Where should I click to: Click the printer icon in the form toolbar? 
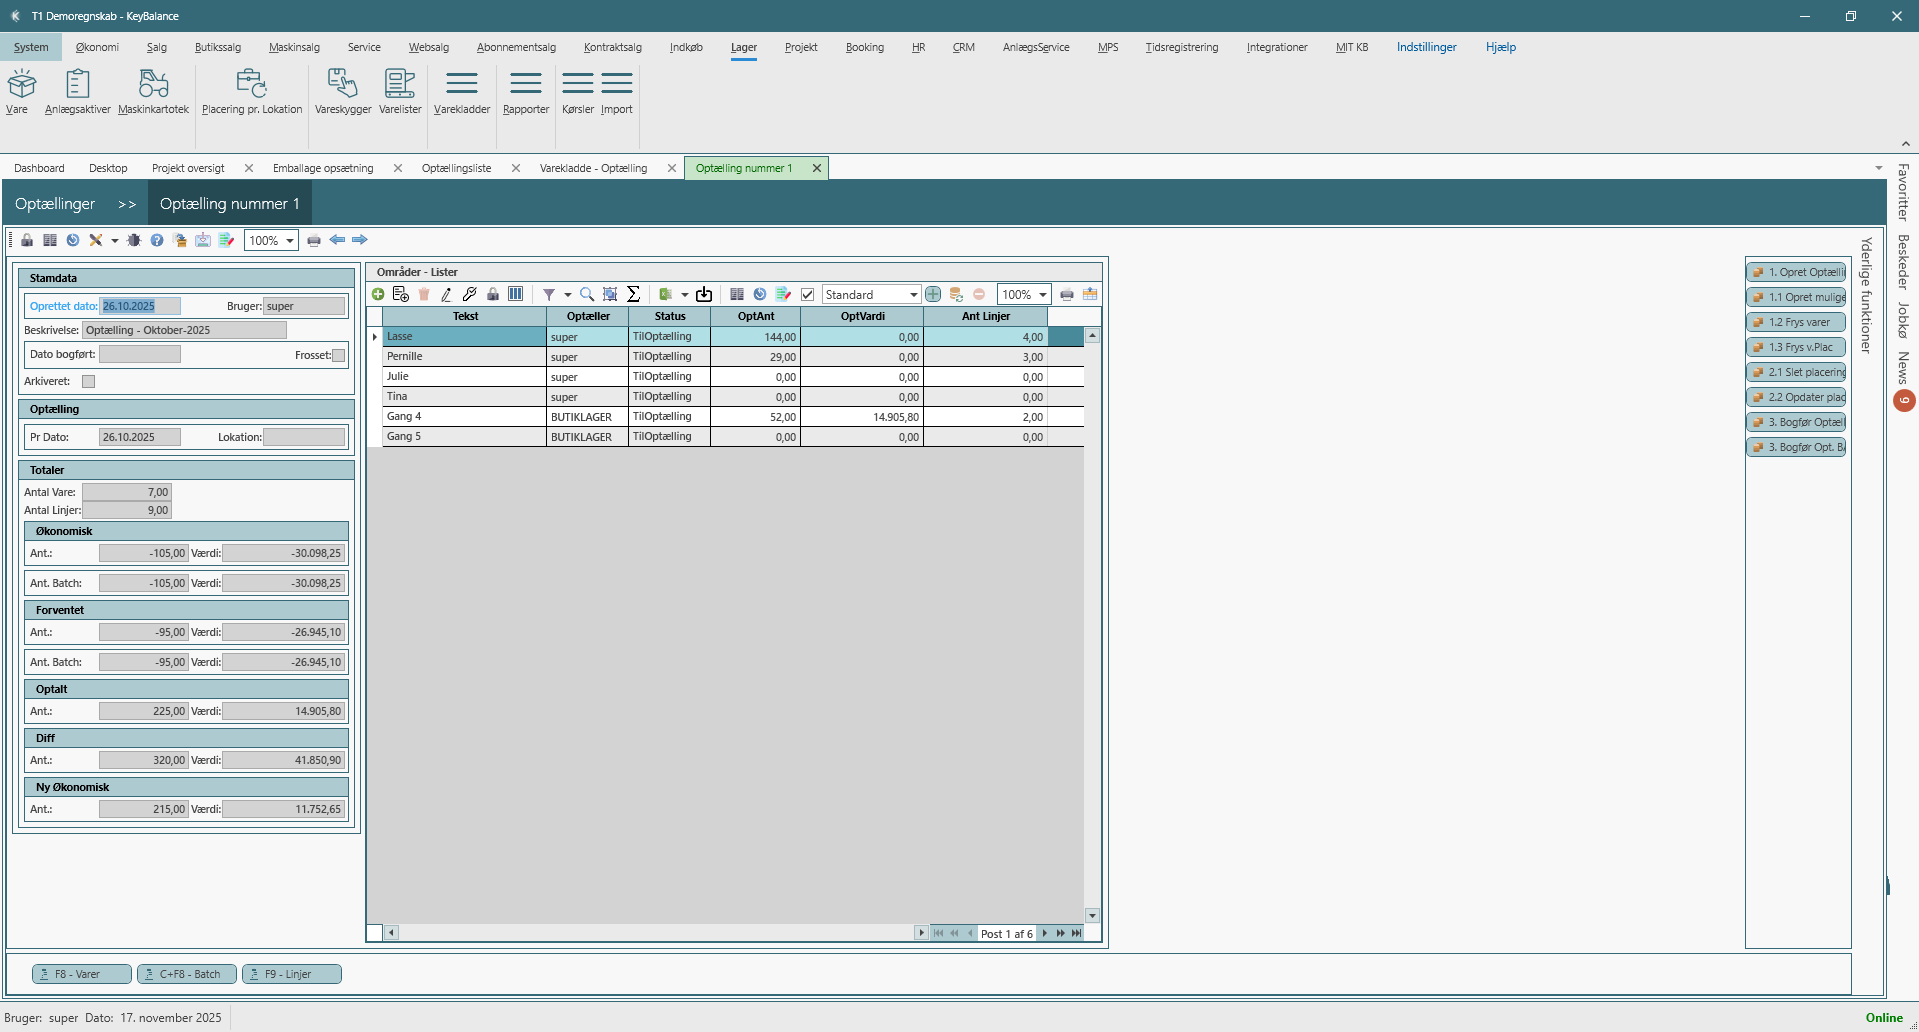point(314,240)
